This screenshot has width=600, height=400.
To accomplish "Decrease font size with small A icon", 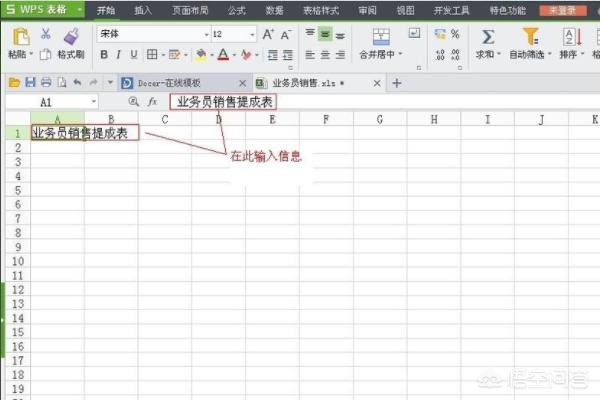I will (x=286, y=35).
